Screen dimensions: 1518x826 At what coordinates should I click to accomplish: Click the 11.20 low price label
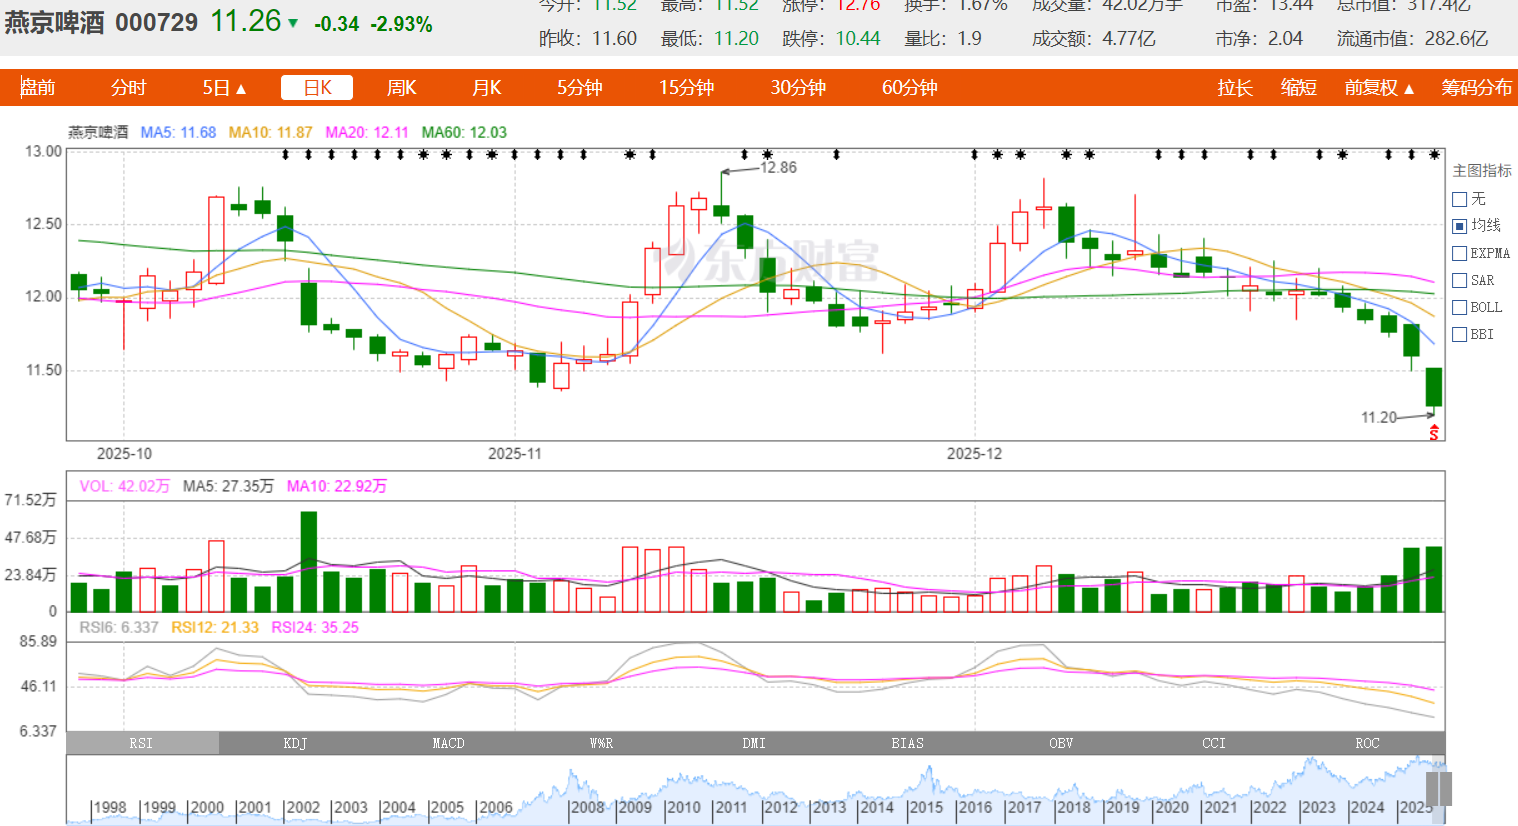(1379, 417)
